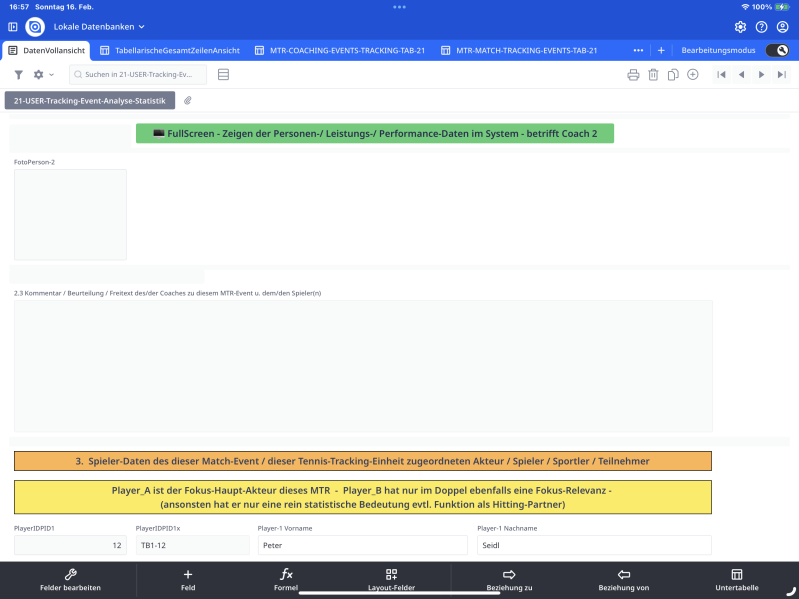The height and width of the screenshot is (599, 799).
Task: Switch to DatenVollansicht tab
Action: point(47,50)
